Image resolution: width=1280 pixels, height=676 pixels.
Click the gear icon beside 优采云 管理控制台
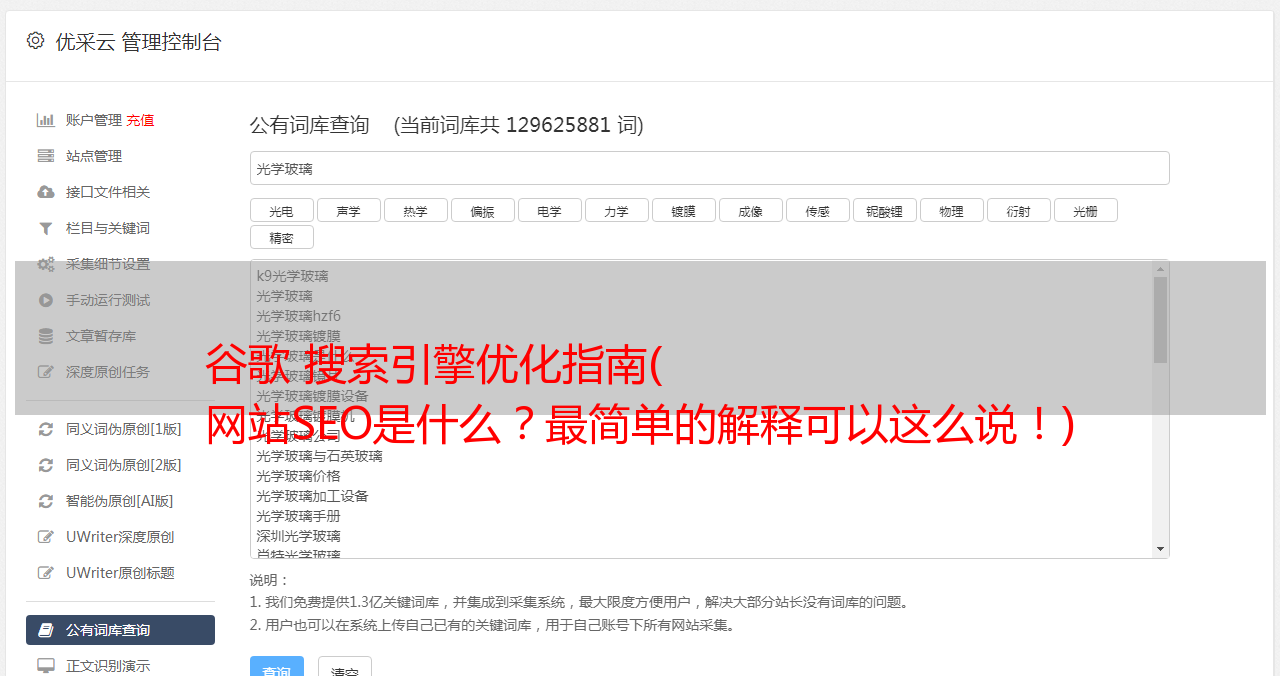[36, 41]
